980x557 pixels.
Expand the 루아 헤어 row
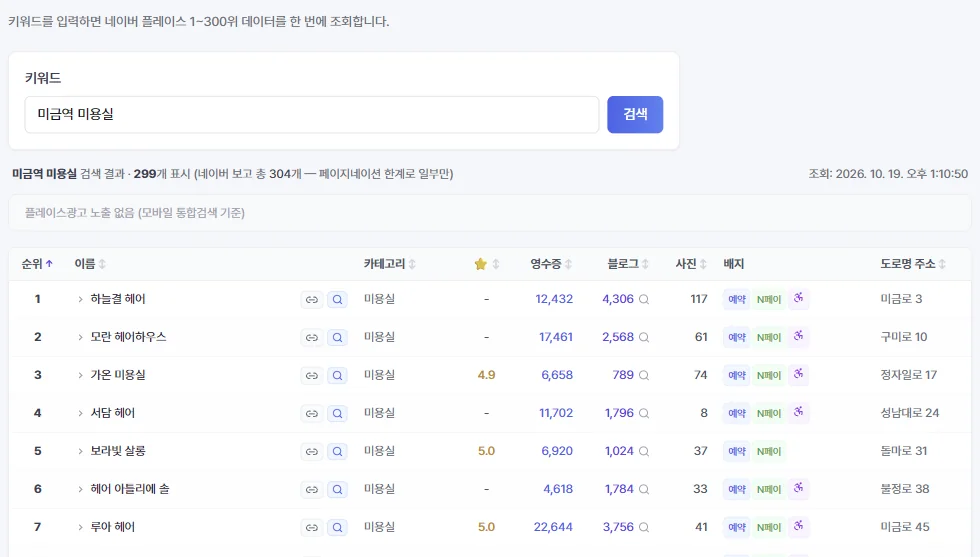tap(80, 528)
